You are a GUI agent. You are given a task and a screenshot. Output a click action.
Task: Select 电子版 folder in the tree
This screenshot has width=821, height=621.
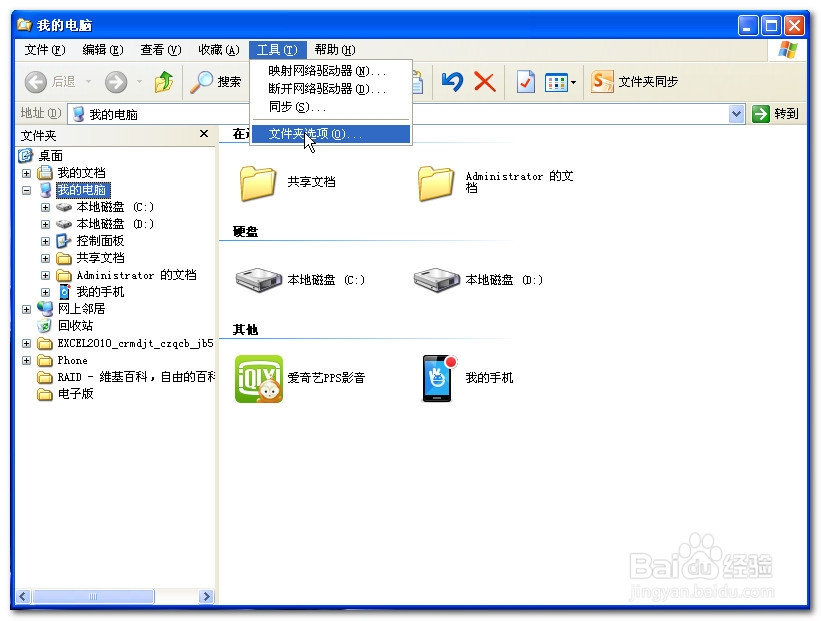[75, 394]
